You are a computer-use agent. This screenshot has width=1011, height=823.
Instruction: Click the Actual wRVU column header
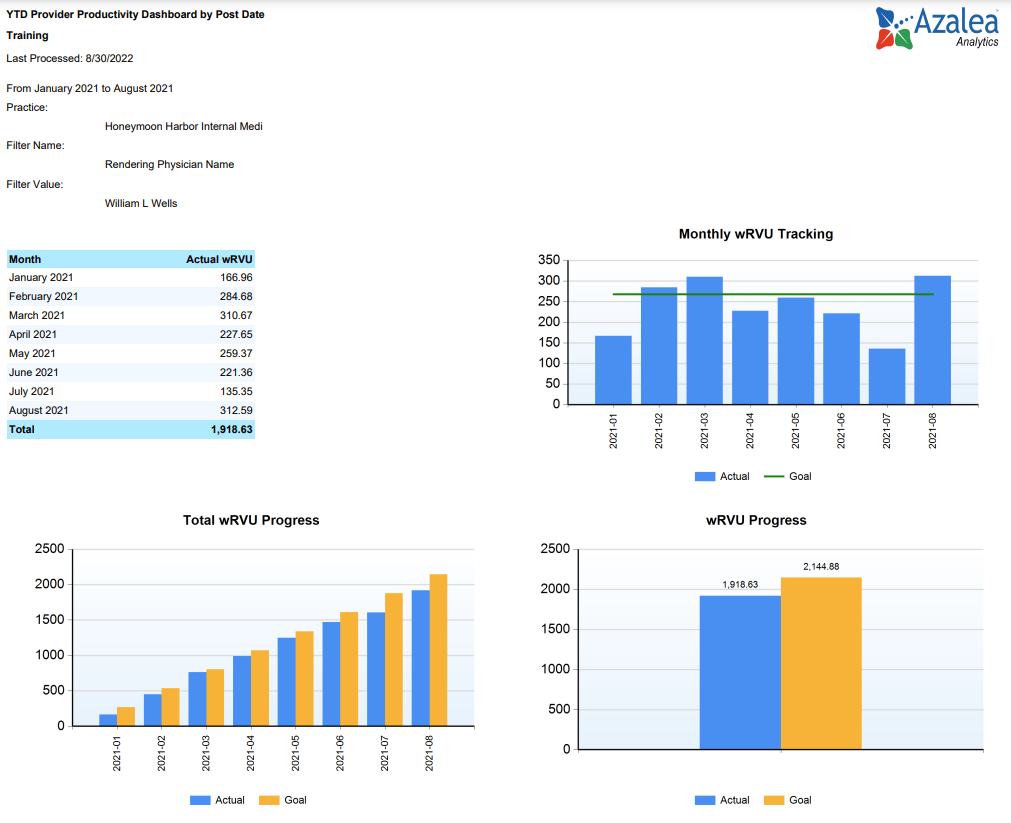click(x=219, y=259)
